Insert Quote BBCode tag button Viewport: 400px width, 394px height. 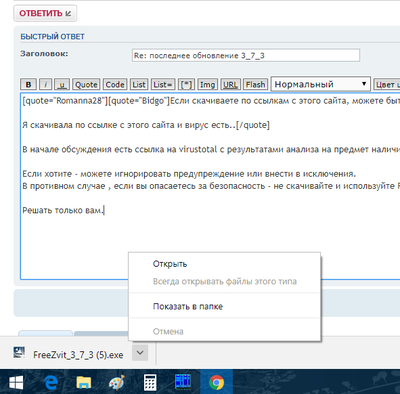point(86,84)
